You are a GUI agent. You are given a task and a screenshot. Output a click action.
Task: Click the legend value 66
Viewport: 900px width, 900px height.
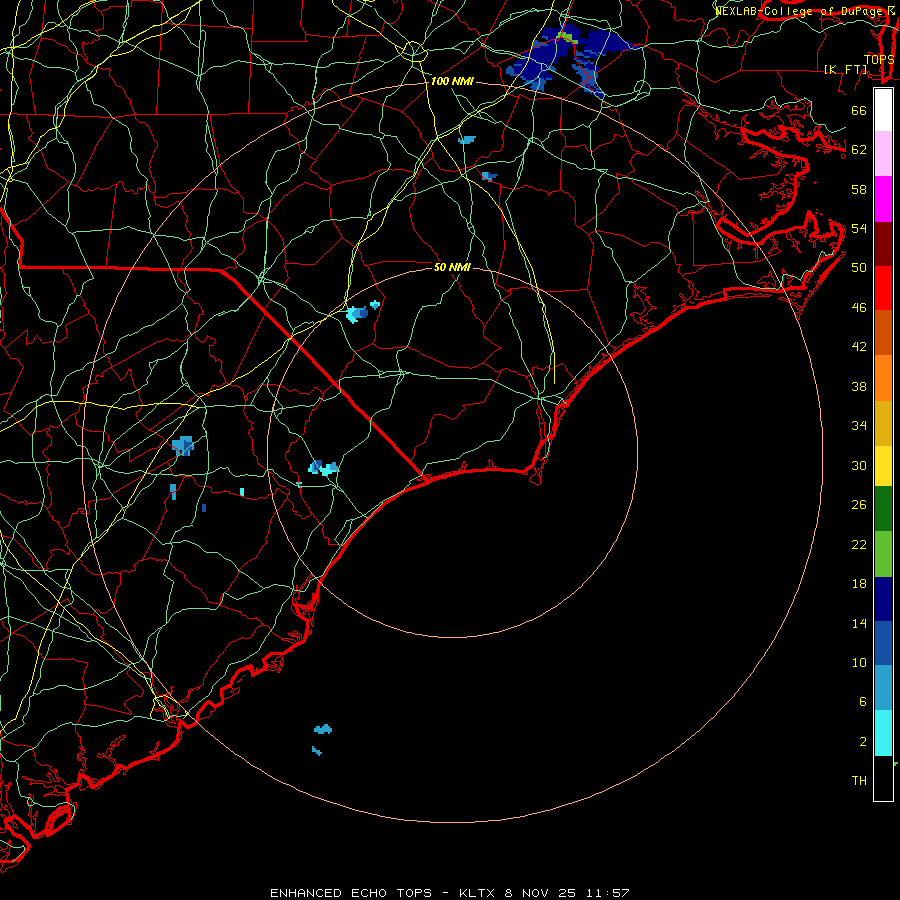859,110
